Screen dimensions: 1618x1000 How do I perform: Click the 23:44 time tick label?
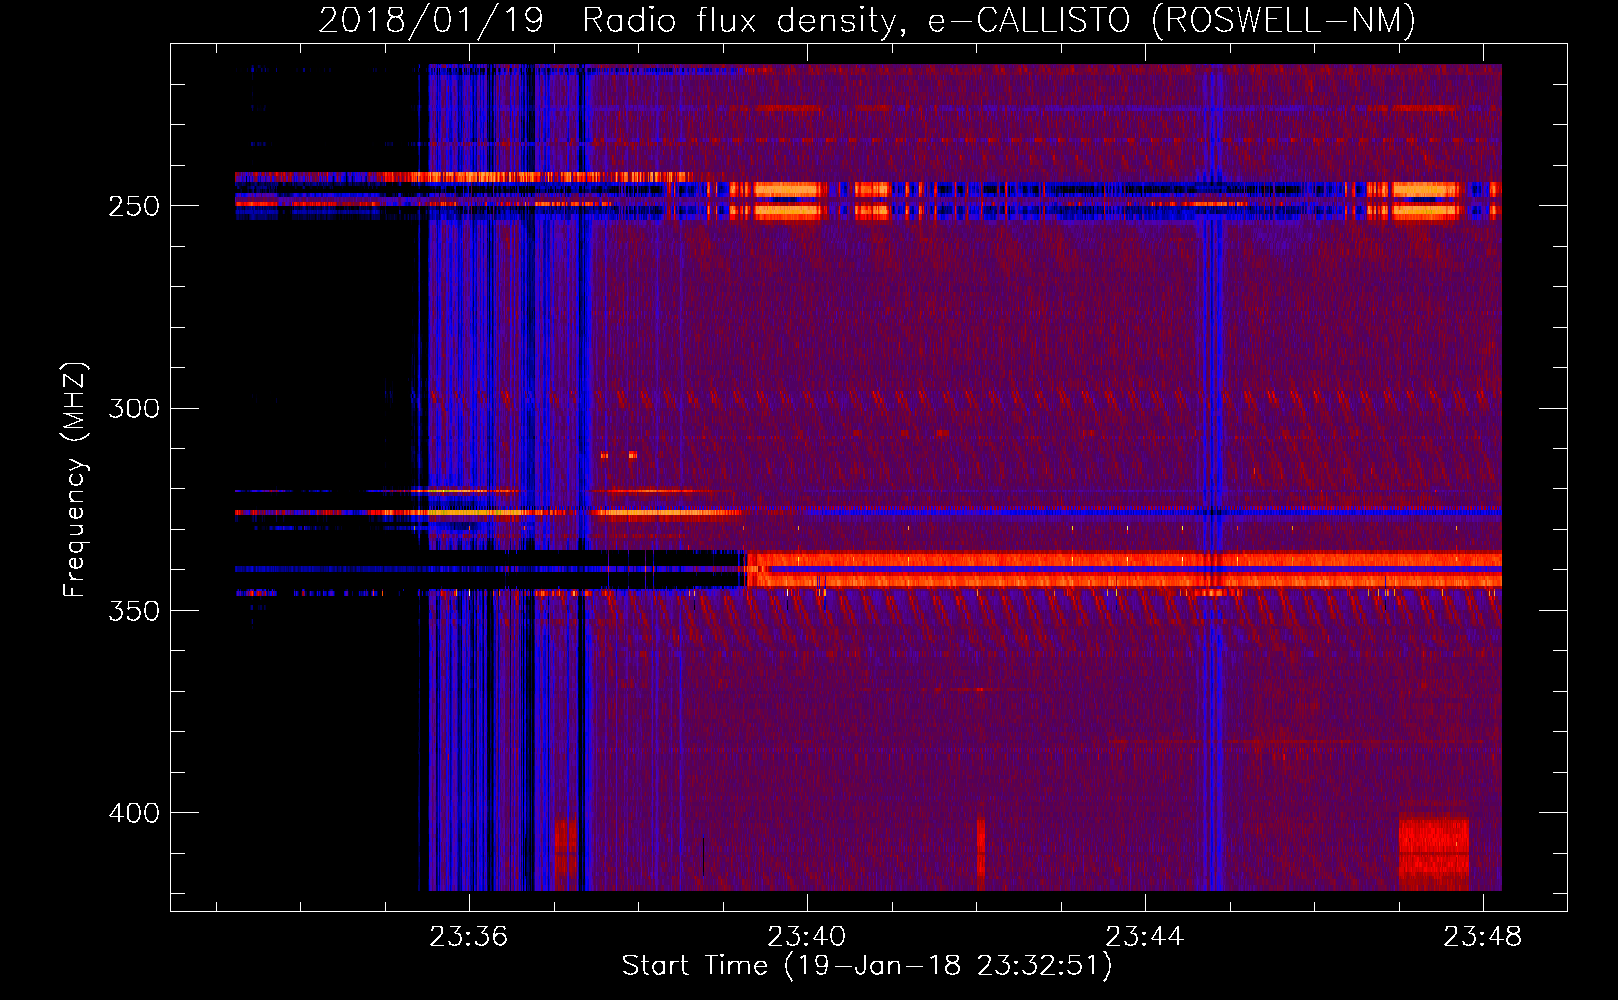(x=1145, y=937)
